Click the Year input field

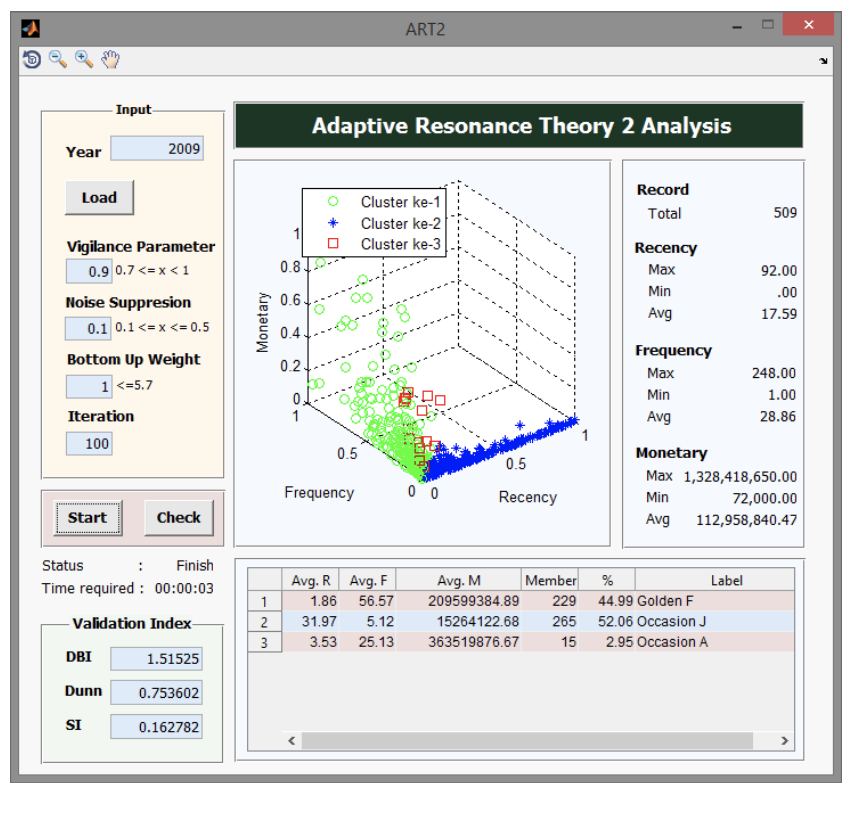click(x=157, y=149)
